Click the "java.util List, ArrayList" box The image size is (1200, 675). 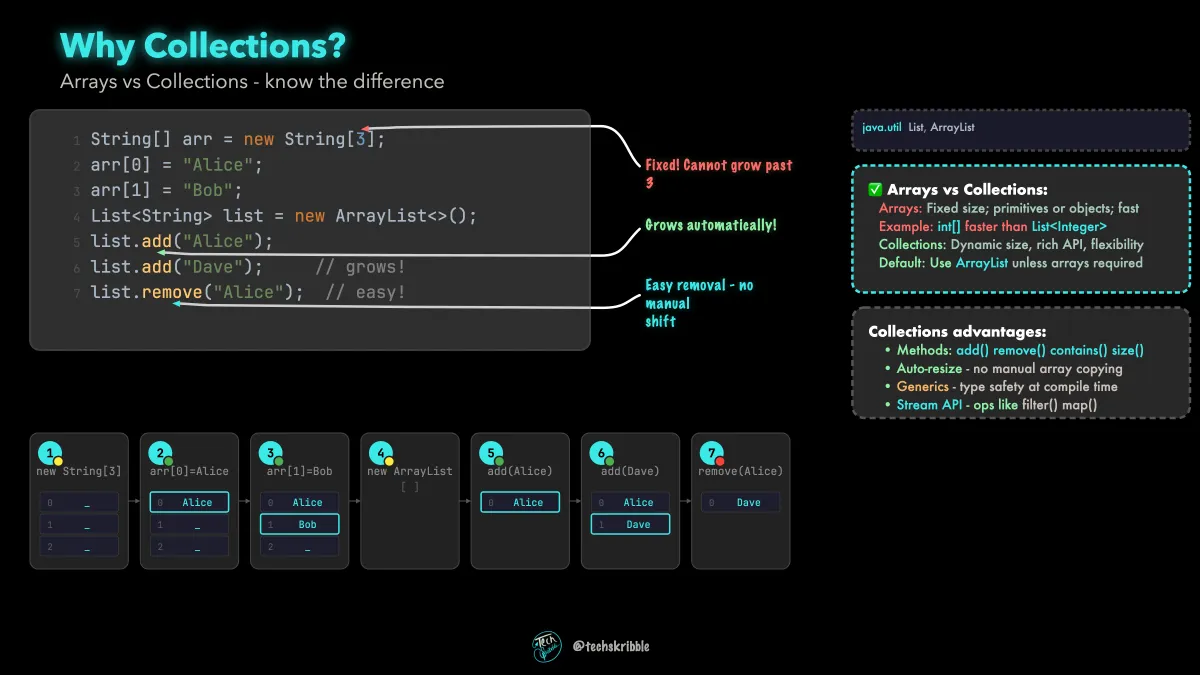coord(1021,128)
